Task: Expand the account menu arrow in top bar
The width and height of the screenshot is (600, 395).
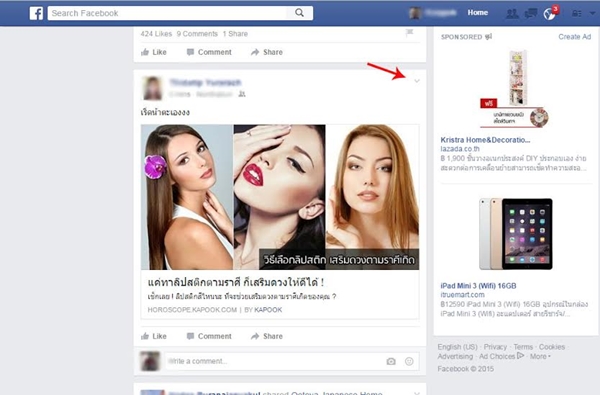Action: tap(592, 13)
